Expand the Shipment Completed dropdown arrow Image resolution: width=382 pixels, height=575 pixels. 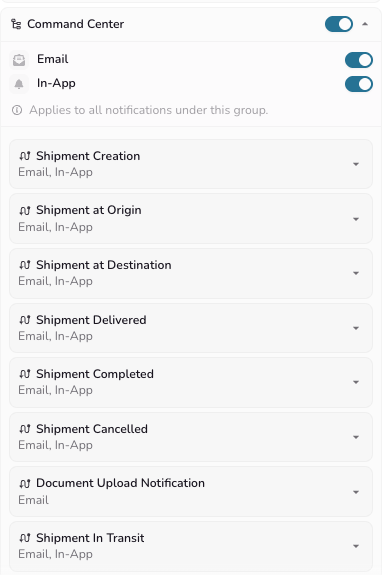pos(356,382)
